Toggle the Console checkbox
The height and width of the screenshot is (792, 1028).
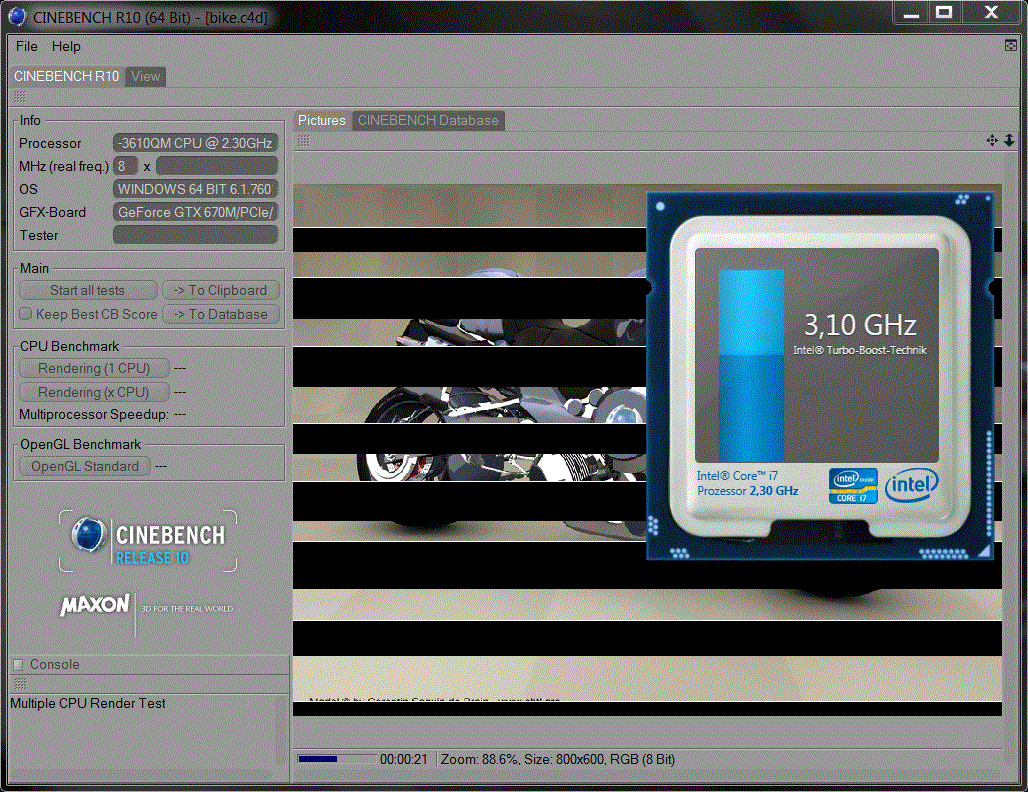tap(18, 665)
